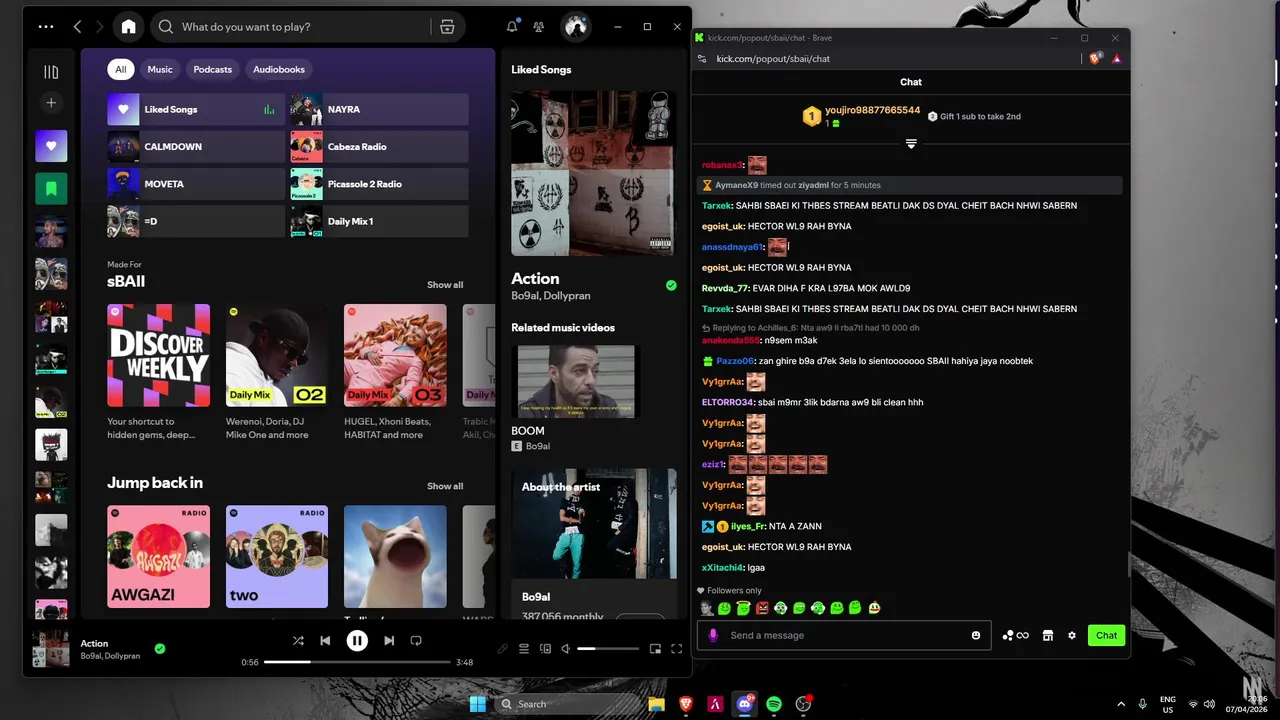This screenshot has width=1280, height=720.
Task: Skip to next track
Action: [389, 640]
